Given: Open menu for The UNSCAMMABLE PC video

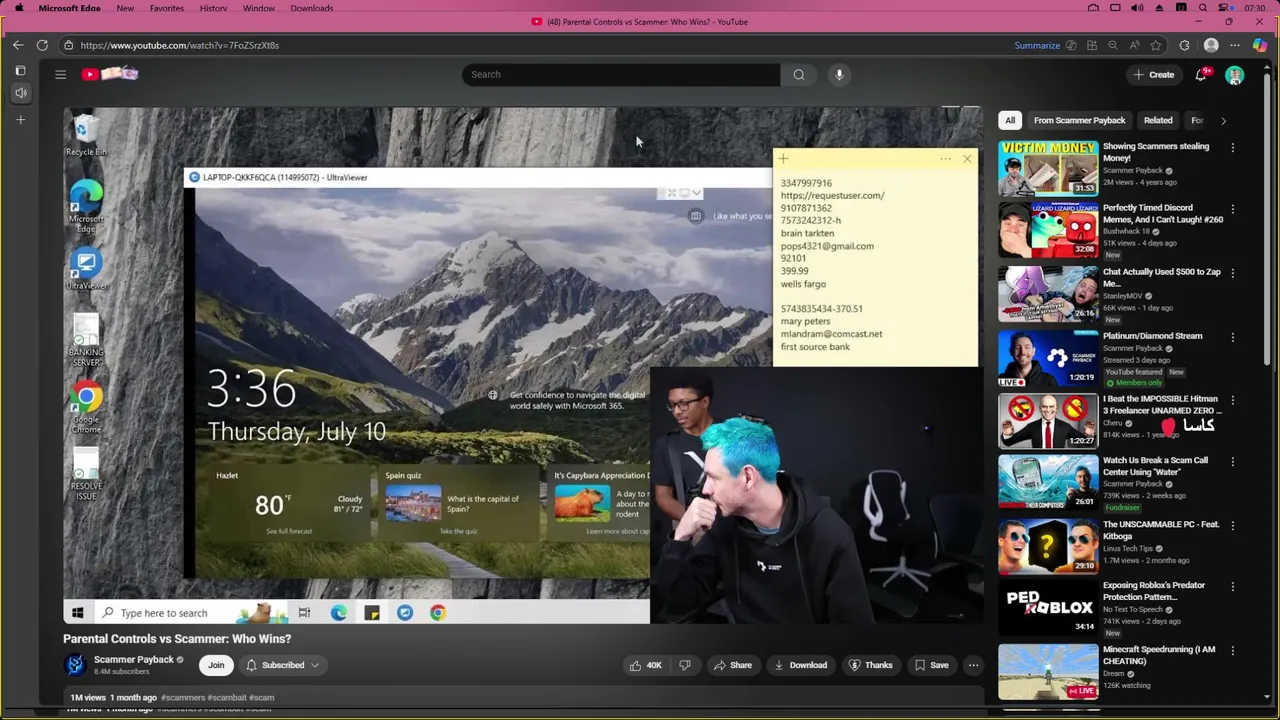Looking at the screenshot, I should coord(1232,525).
